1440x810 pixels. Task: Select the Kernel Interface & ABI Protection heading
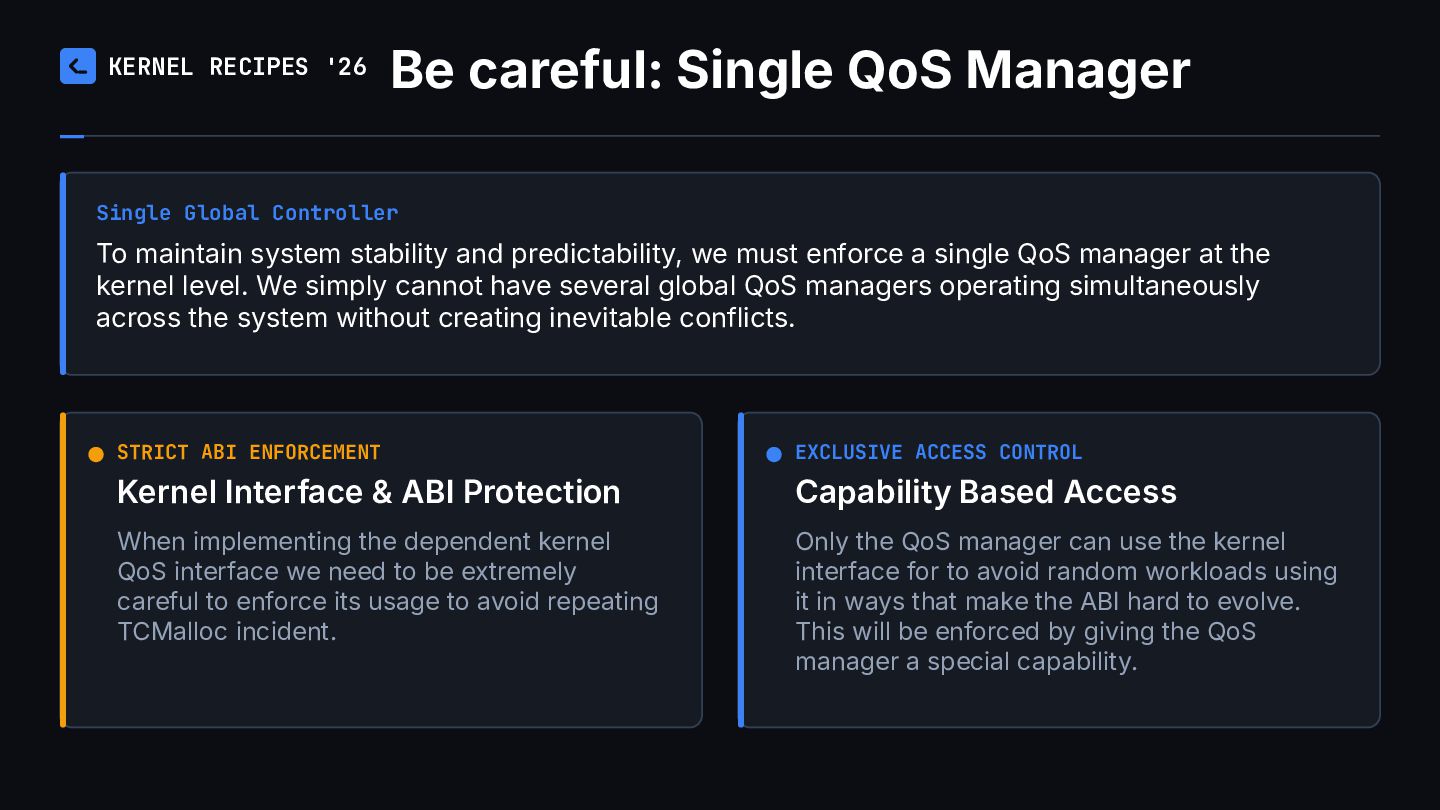point(369,492)
